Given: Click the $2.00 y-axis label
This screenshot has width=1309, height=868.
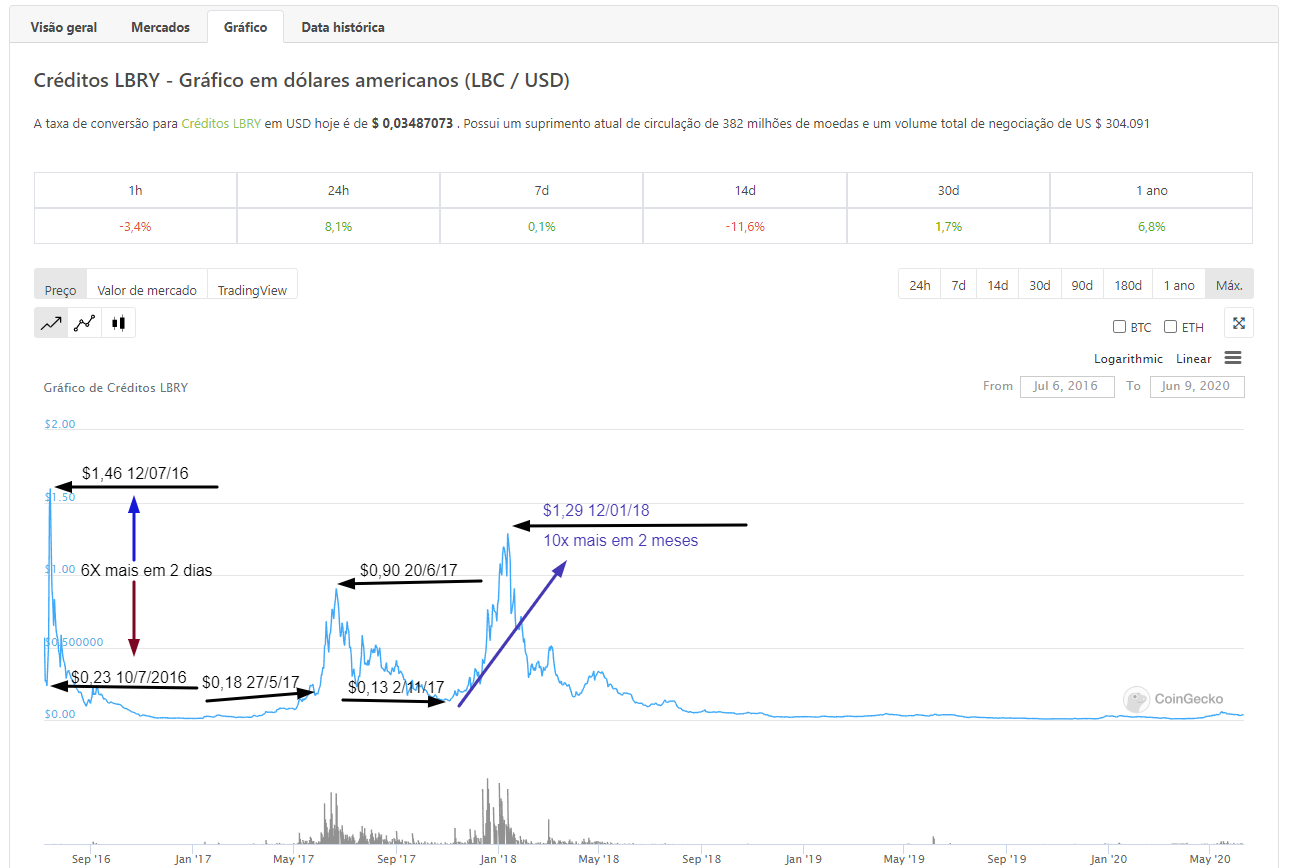Looking at the screenshot, I should (x=60, y=424).
